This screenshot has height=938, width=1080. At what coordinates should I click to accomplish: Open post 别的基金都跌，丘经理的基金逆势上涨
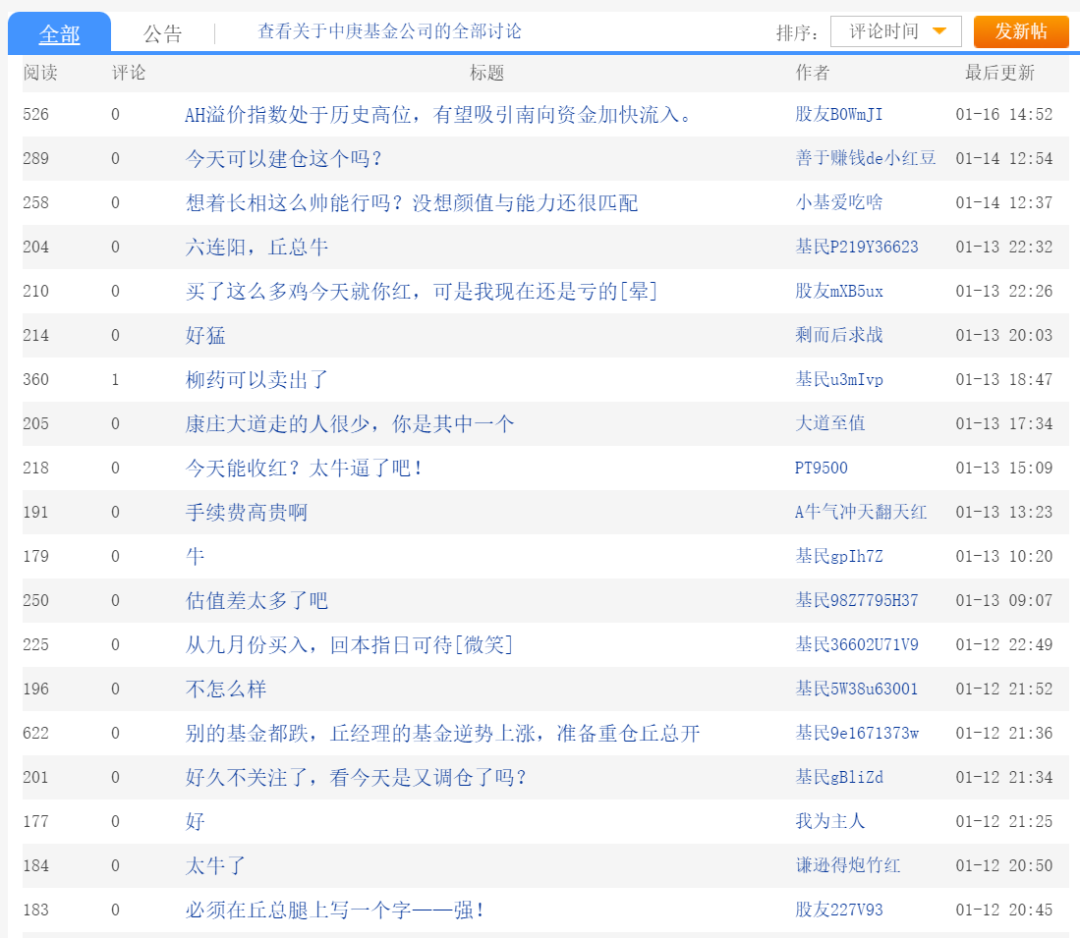click(x=442, y=733)
